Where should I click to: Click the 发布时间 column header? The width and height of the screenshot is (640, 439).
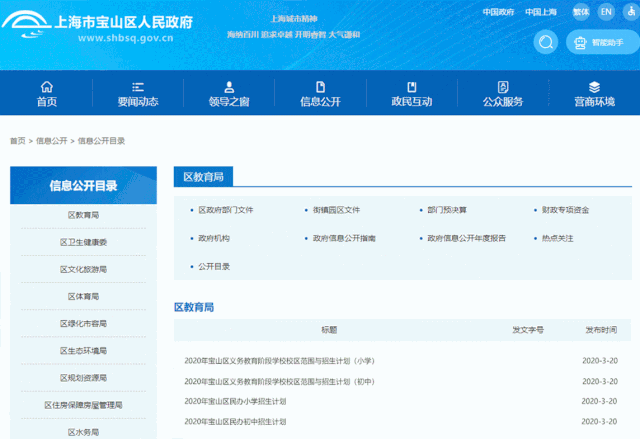point(601,330)
